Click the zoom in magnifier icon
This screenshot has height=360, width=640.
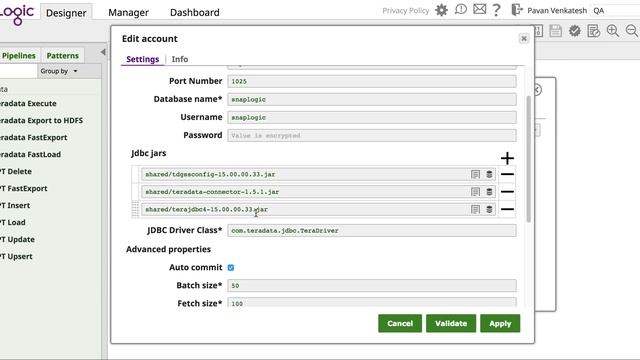tap(613, 31)
